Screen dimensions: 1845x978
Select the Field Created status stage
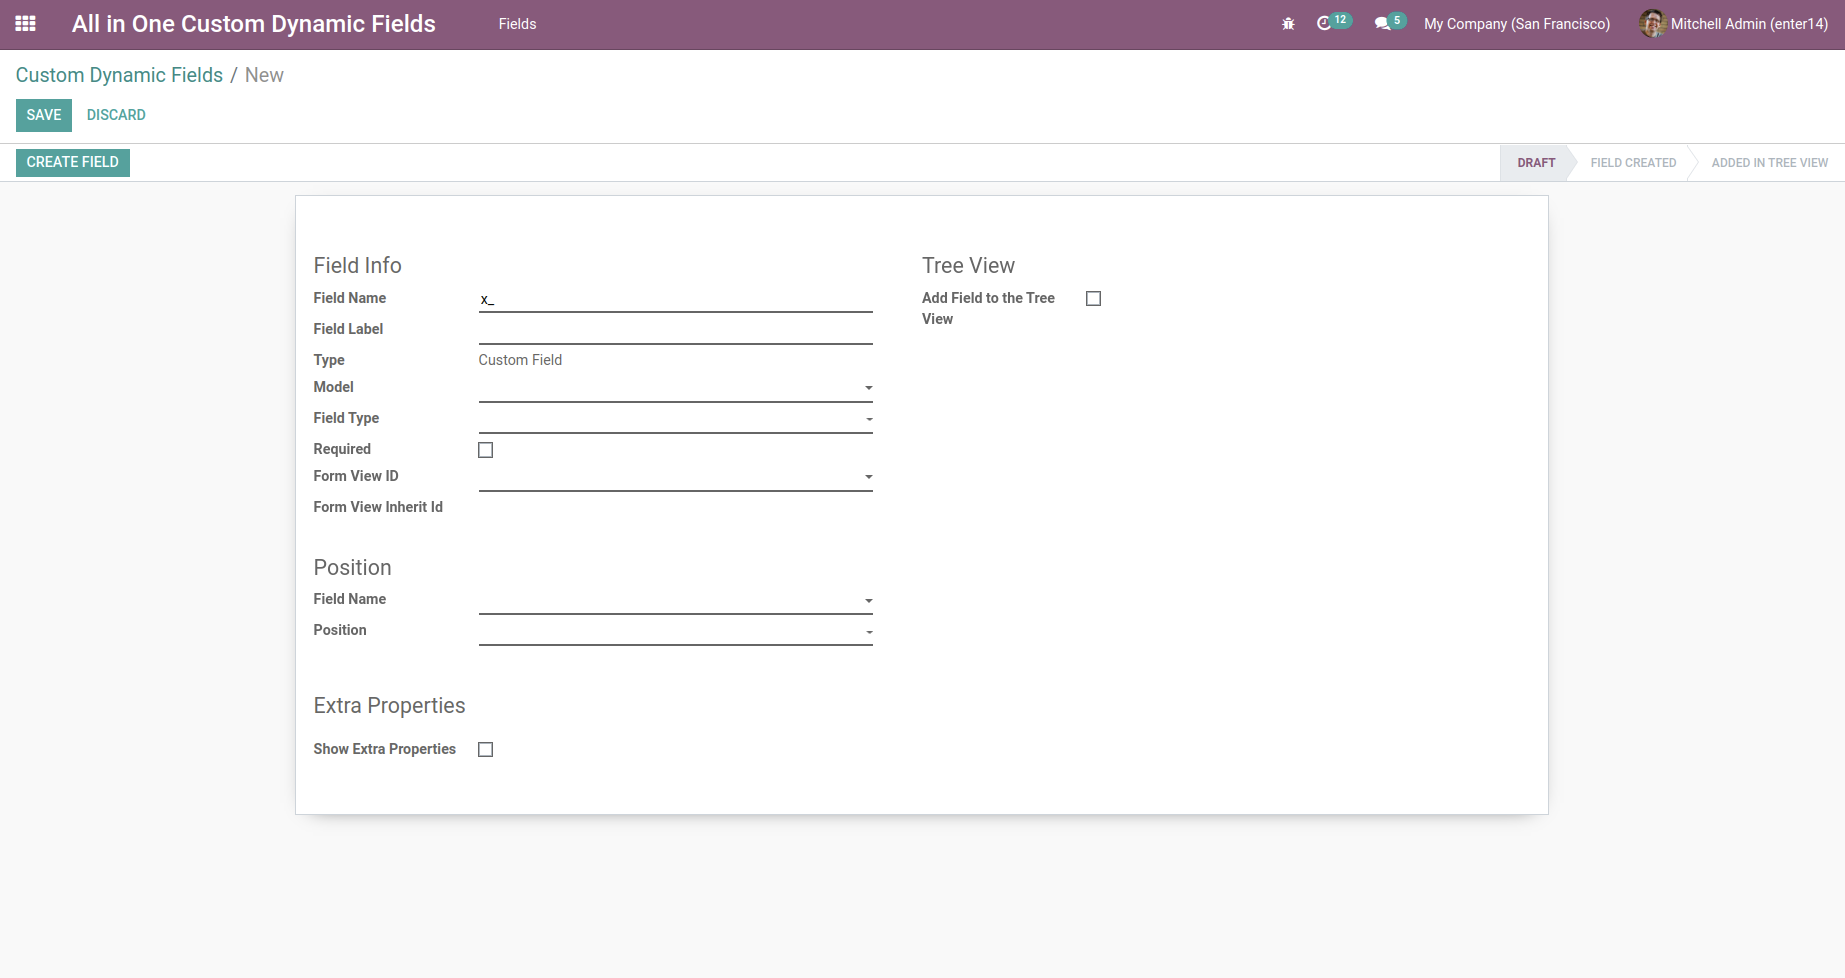point(1633,163)
